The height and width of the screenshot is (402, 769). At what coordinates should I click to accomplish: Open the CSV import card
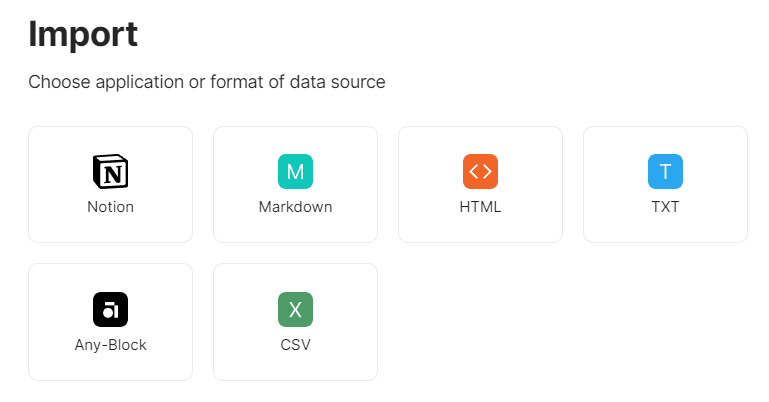point(295,364)
